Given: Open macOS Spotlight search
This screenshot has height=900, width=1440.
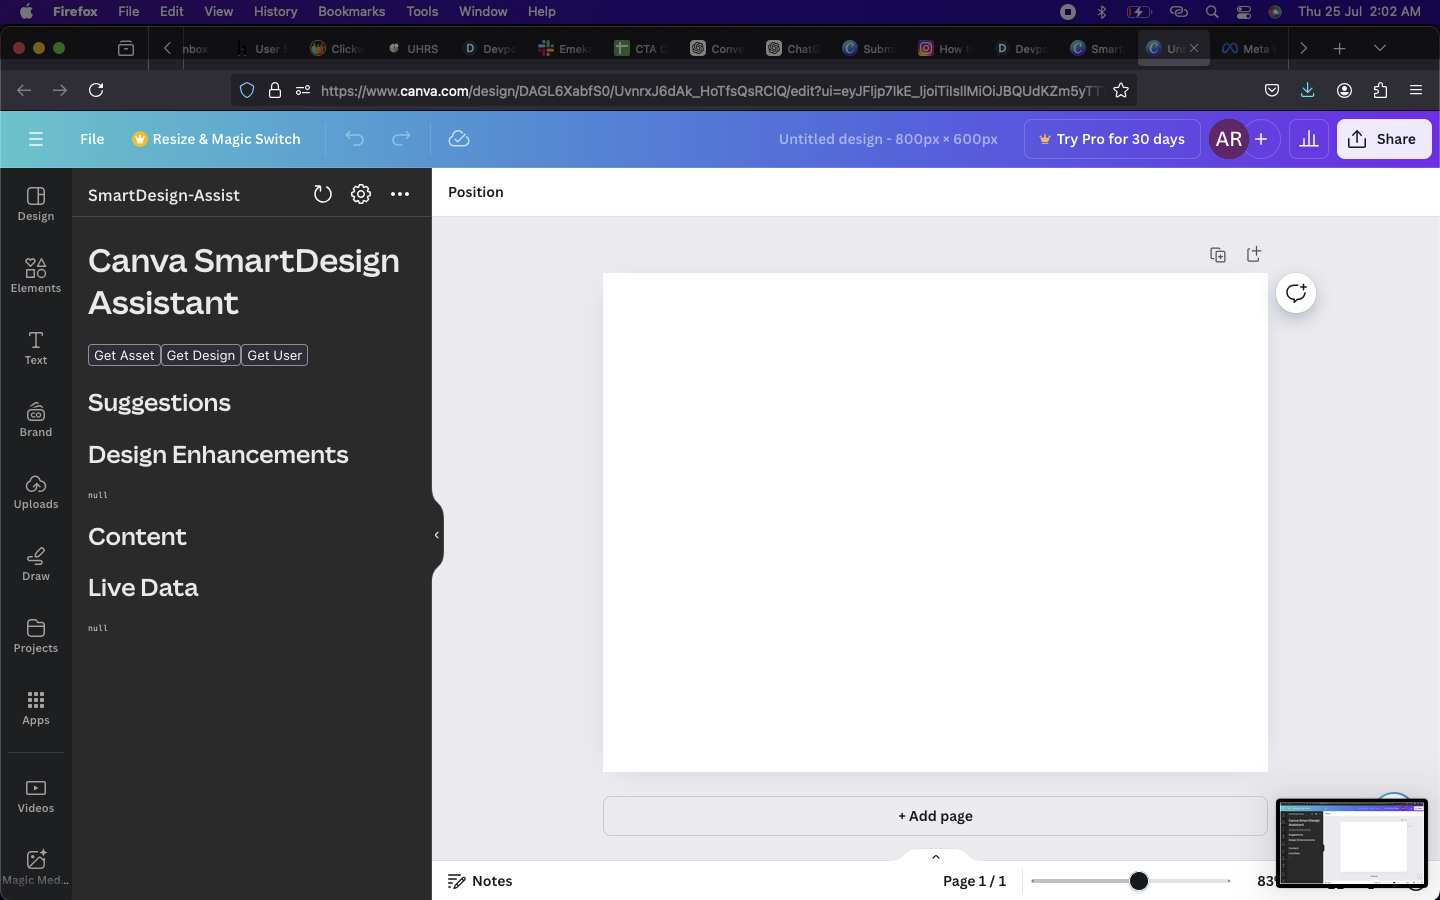Looking at the screenshot, I should pyautogui.click(x=1212, y=11).
